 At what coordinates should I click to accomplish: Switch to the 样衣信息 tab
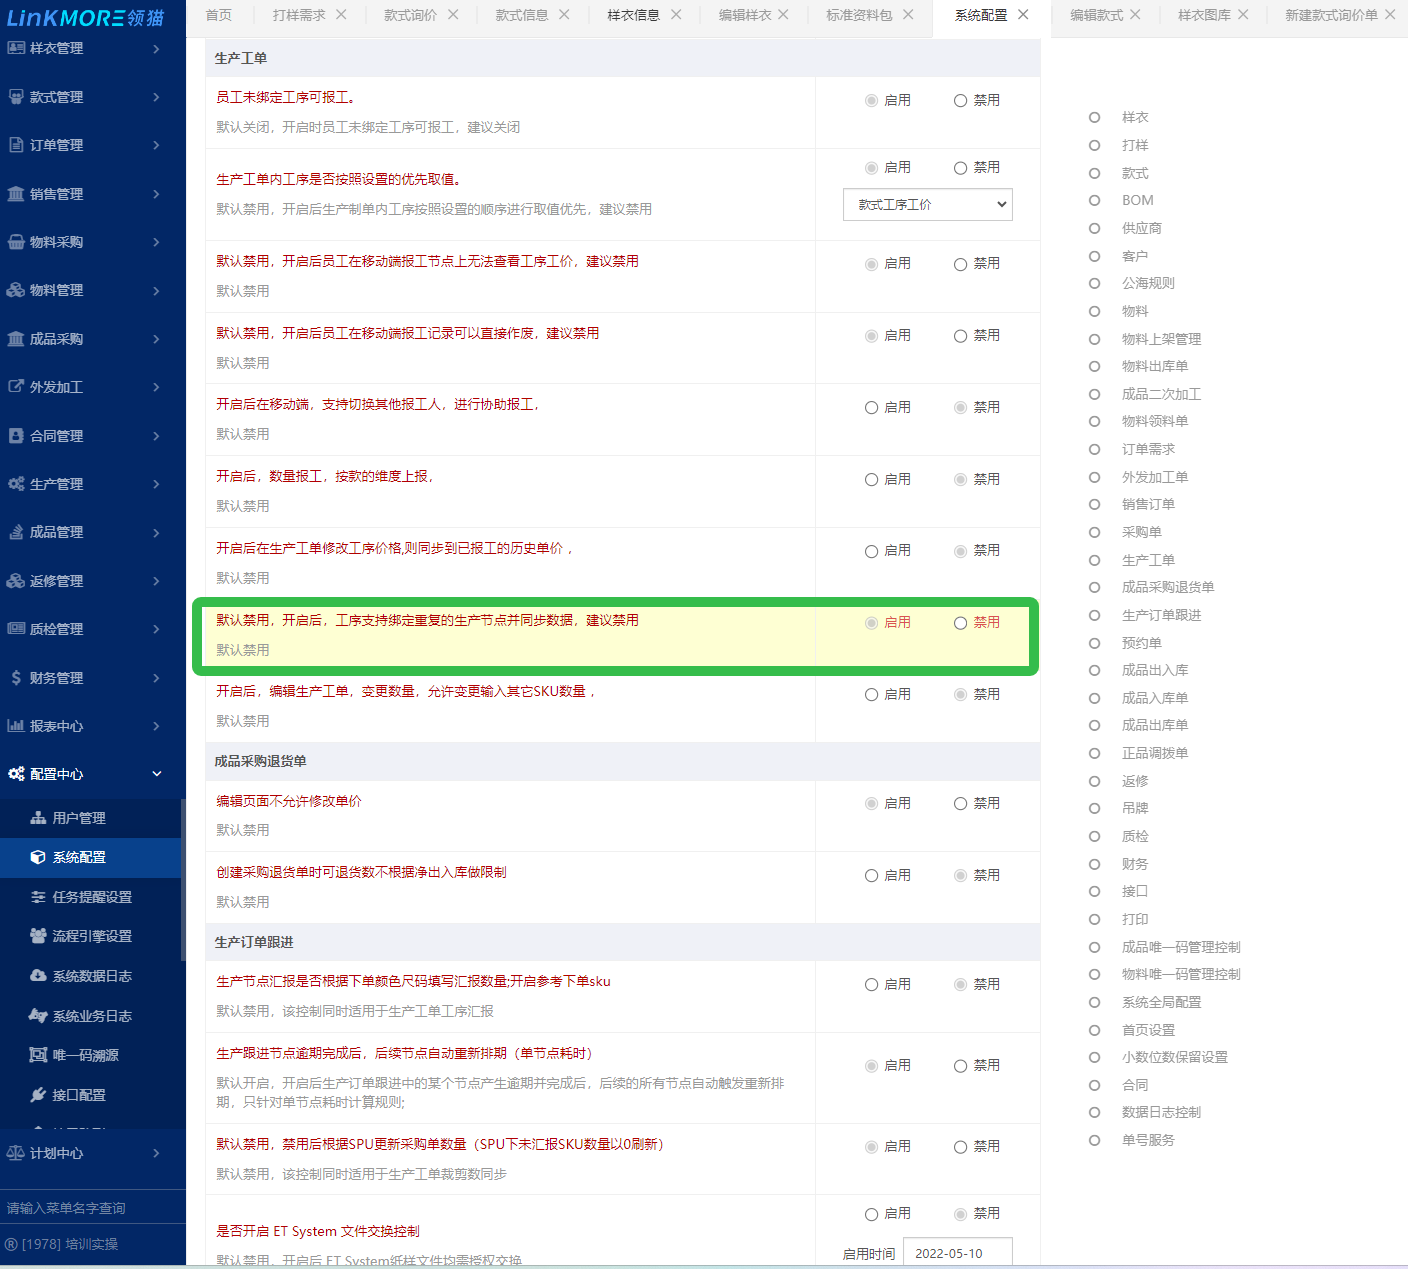coord(633,15)
